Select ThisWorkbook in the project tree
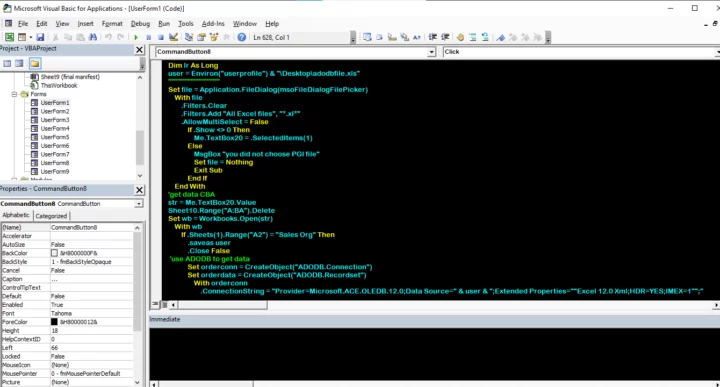 [x=59, y=85]
